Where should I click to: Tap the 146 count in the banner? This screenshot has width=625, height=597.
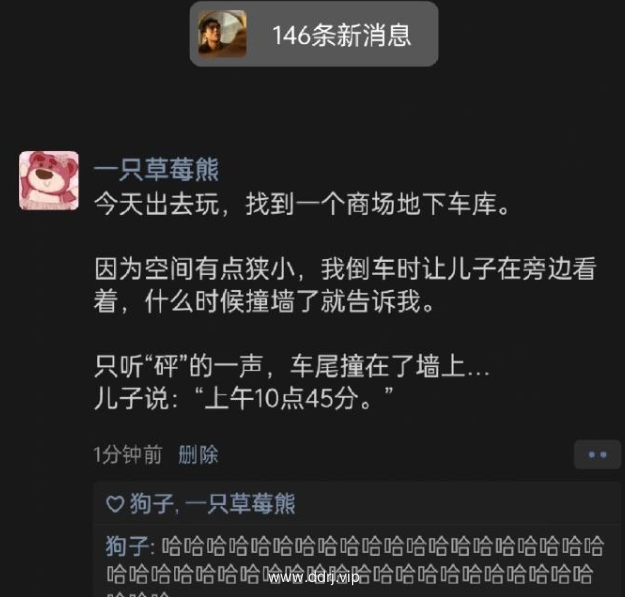pos(291,35)
